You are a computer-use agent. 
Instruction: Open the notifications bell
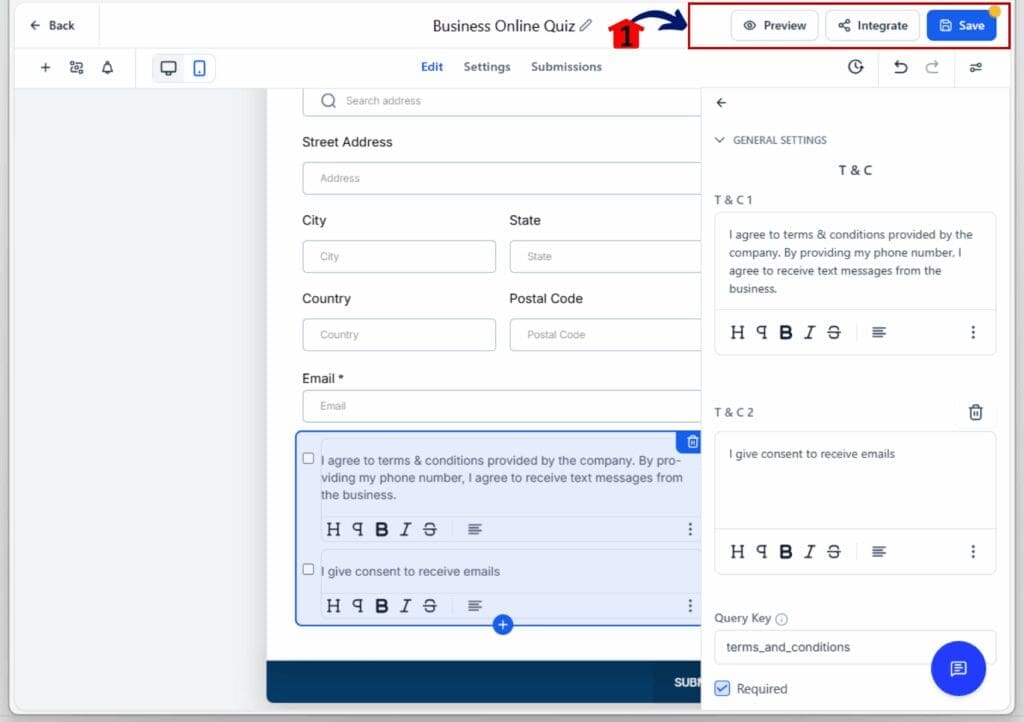click(108, 68)
